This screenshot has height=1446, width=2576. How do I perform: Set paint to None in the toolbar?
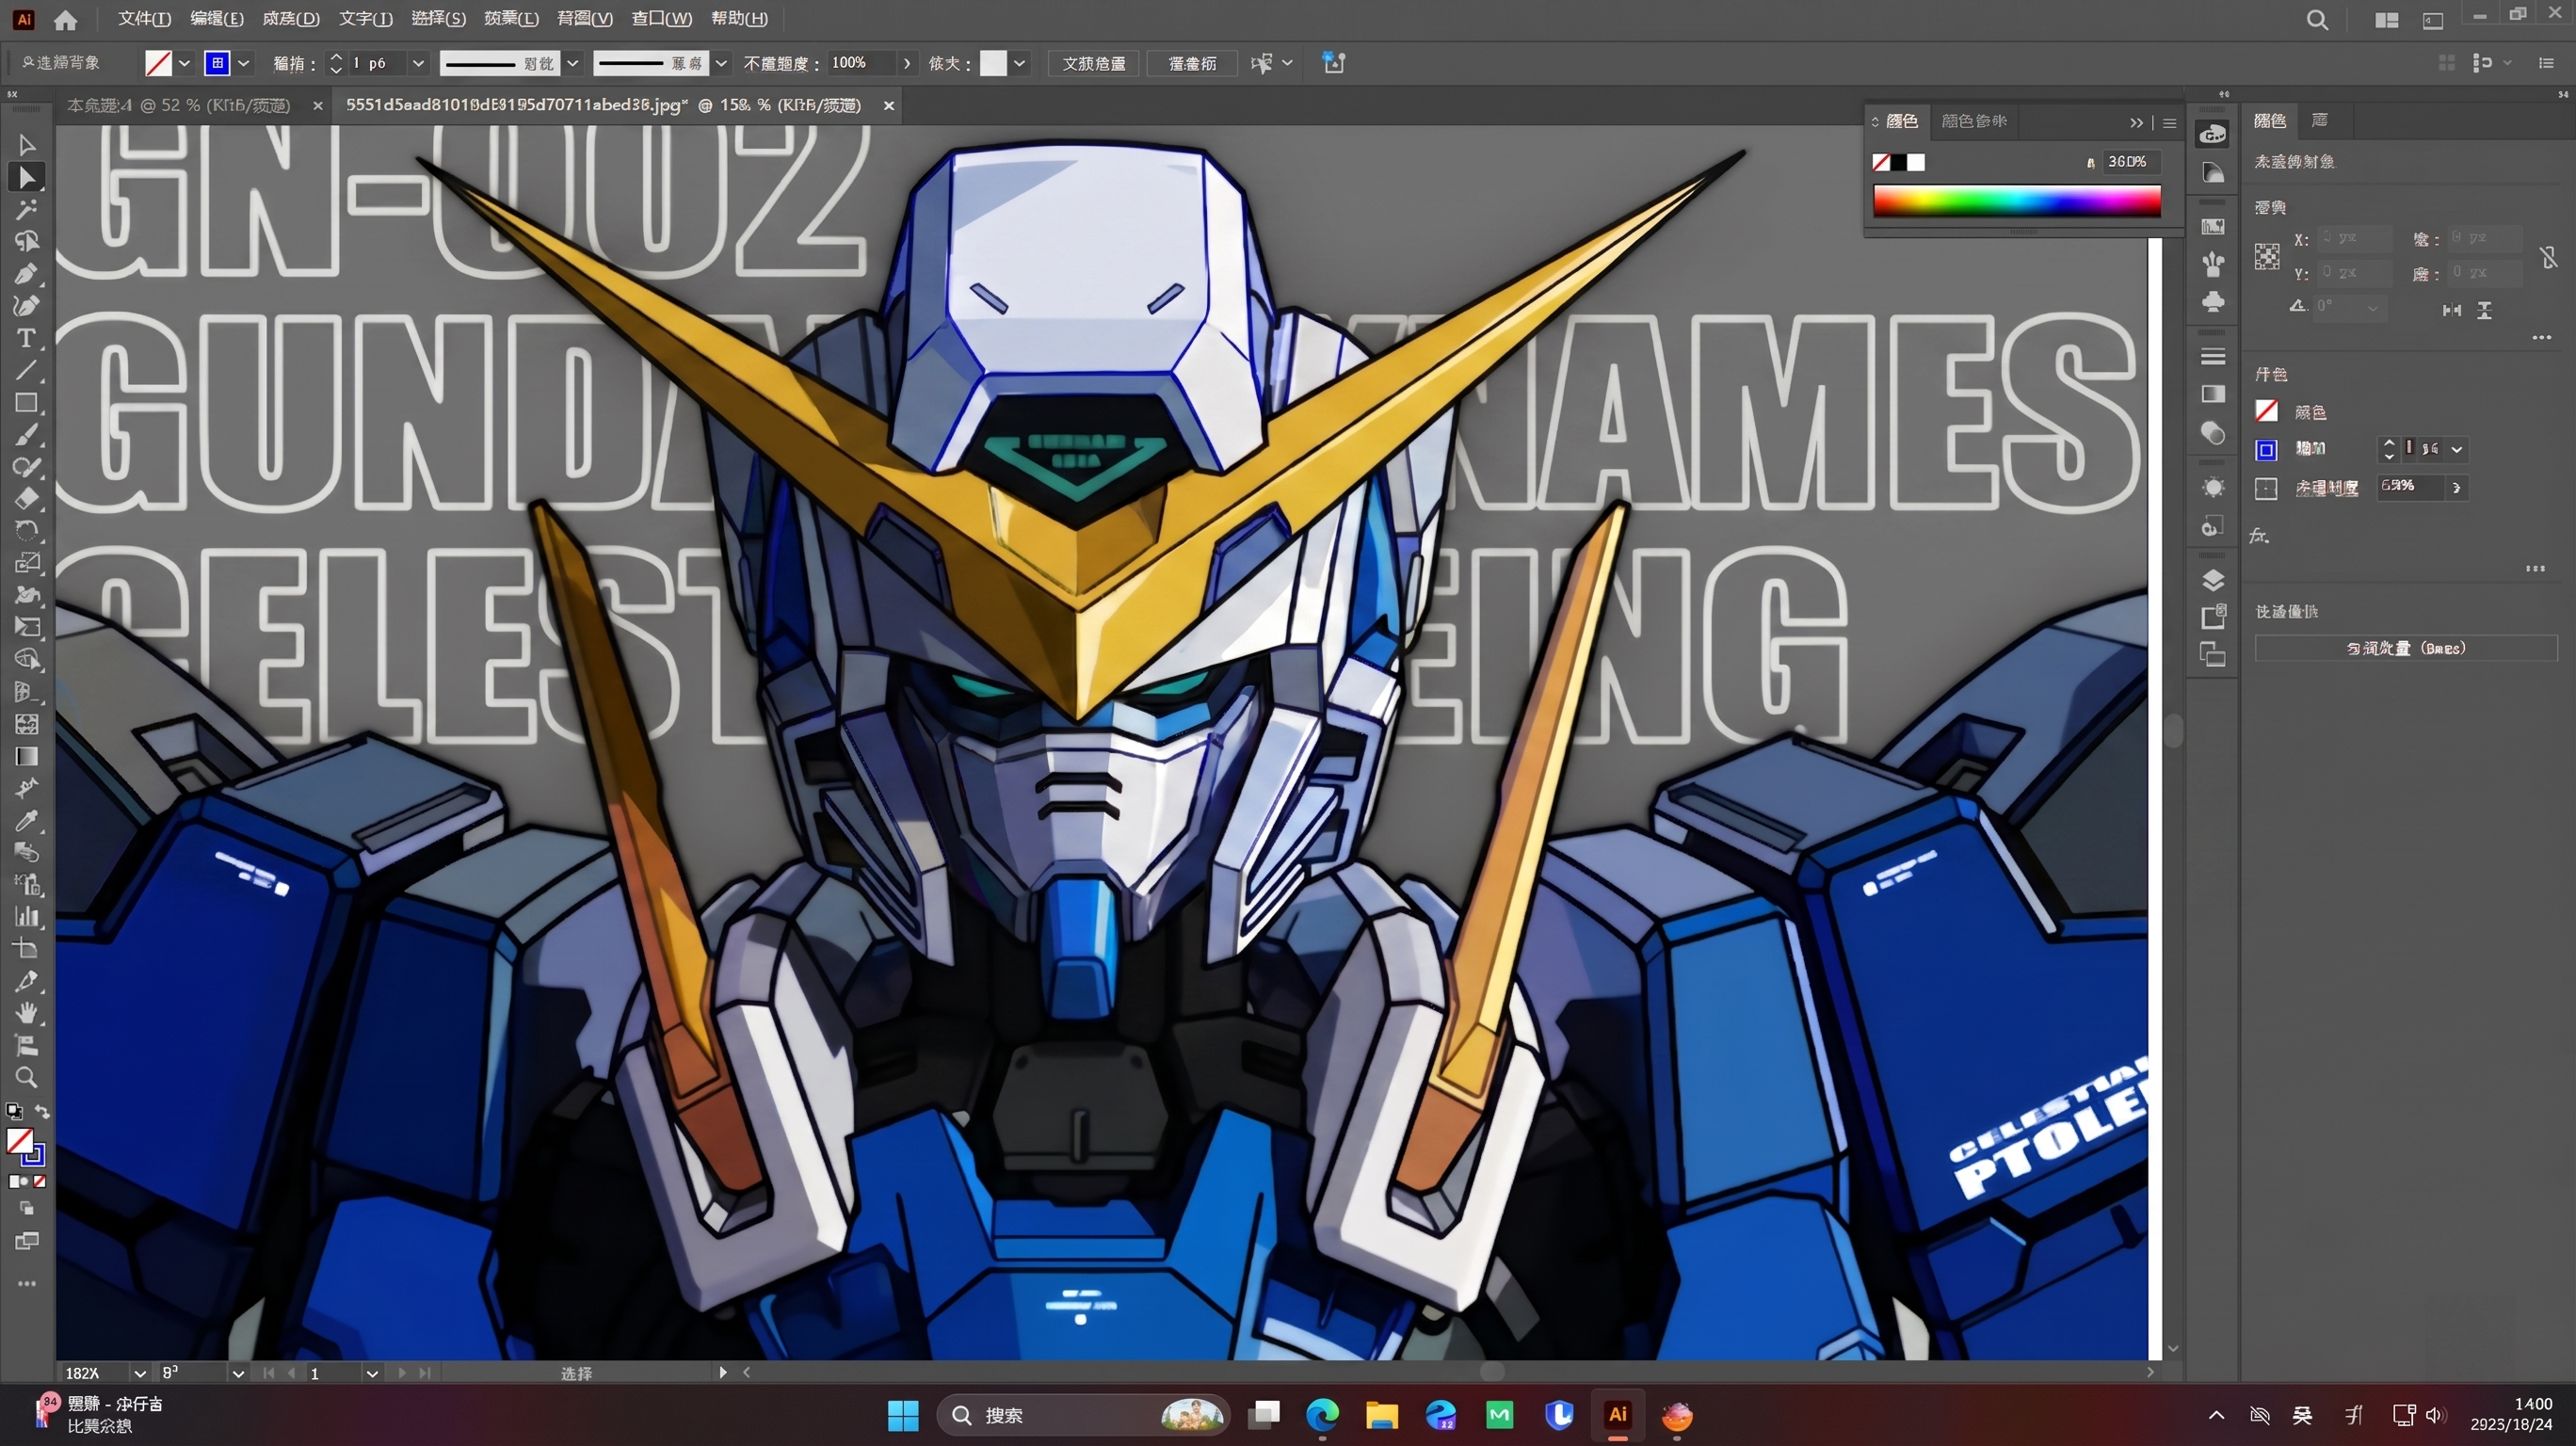(40, 1181)
